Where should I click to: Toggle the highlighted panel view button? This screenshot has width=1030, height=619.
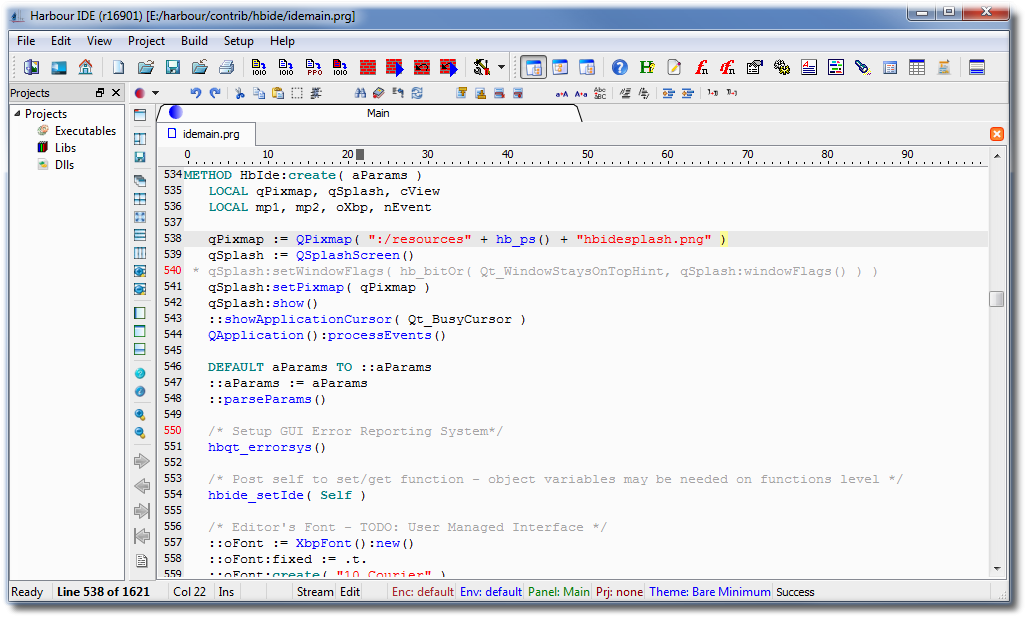(x=534, y=68)
